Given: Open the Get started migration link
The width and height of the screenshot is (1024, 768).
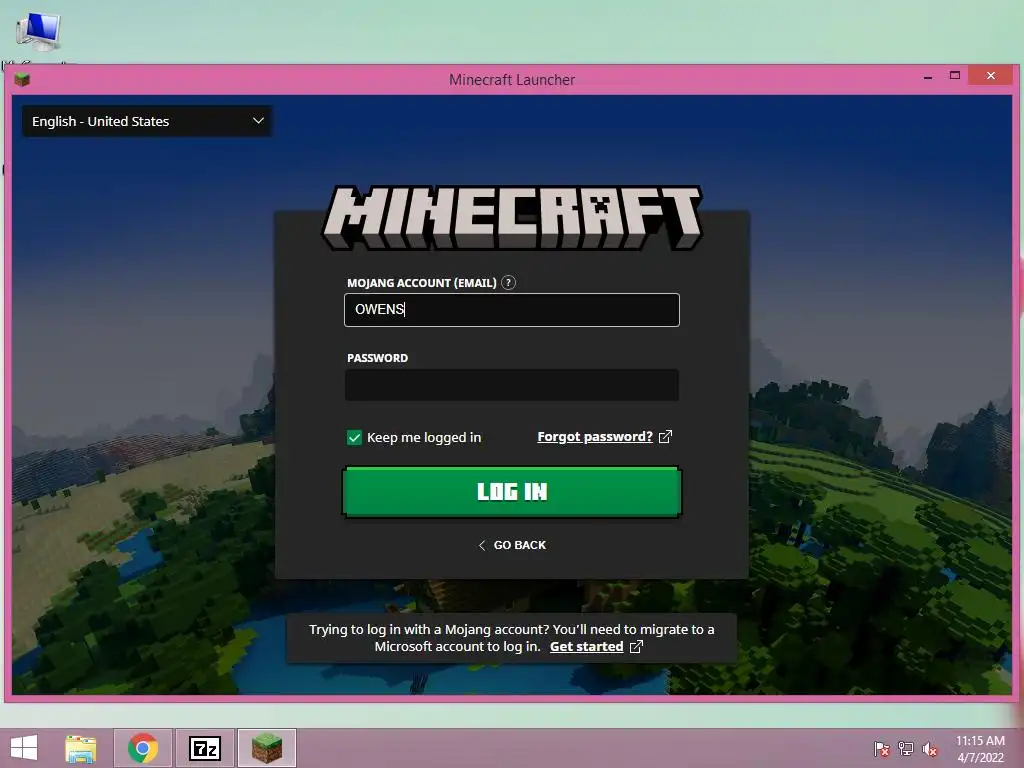Looking at the screenshot, I should point(586,647).
